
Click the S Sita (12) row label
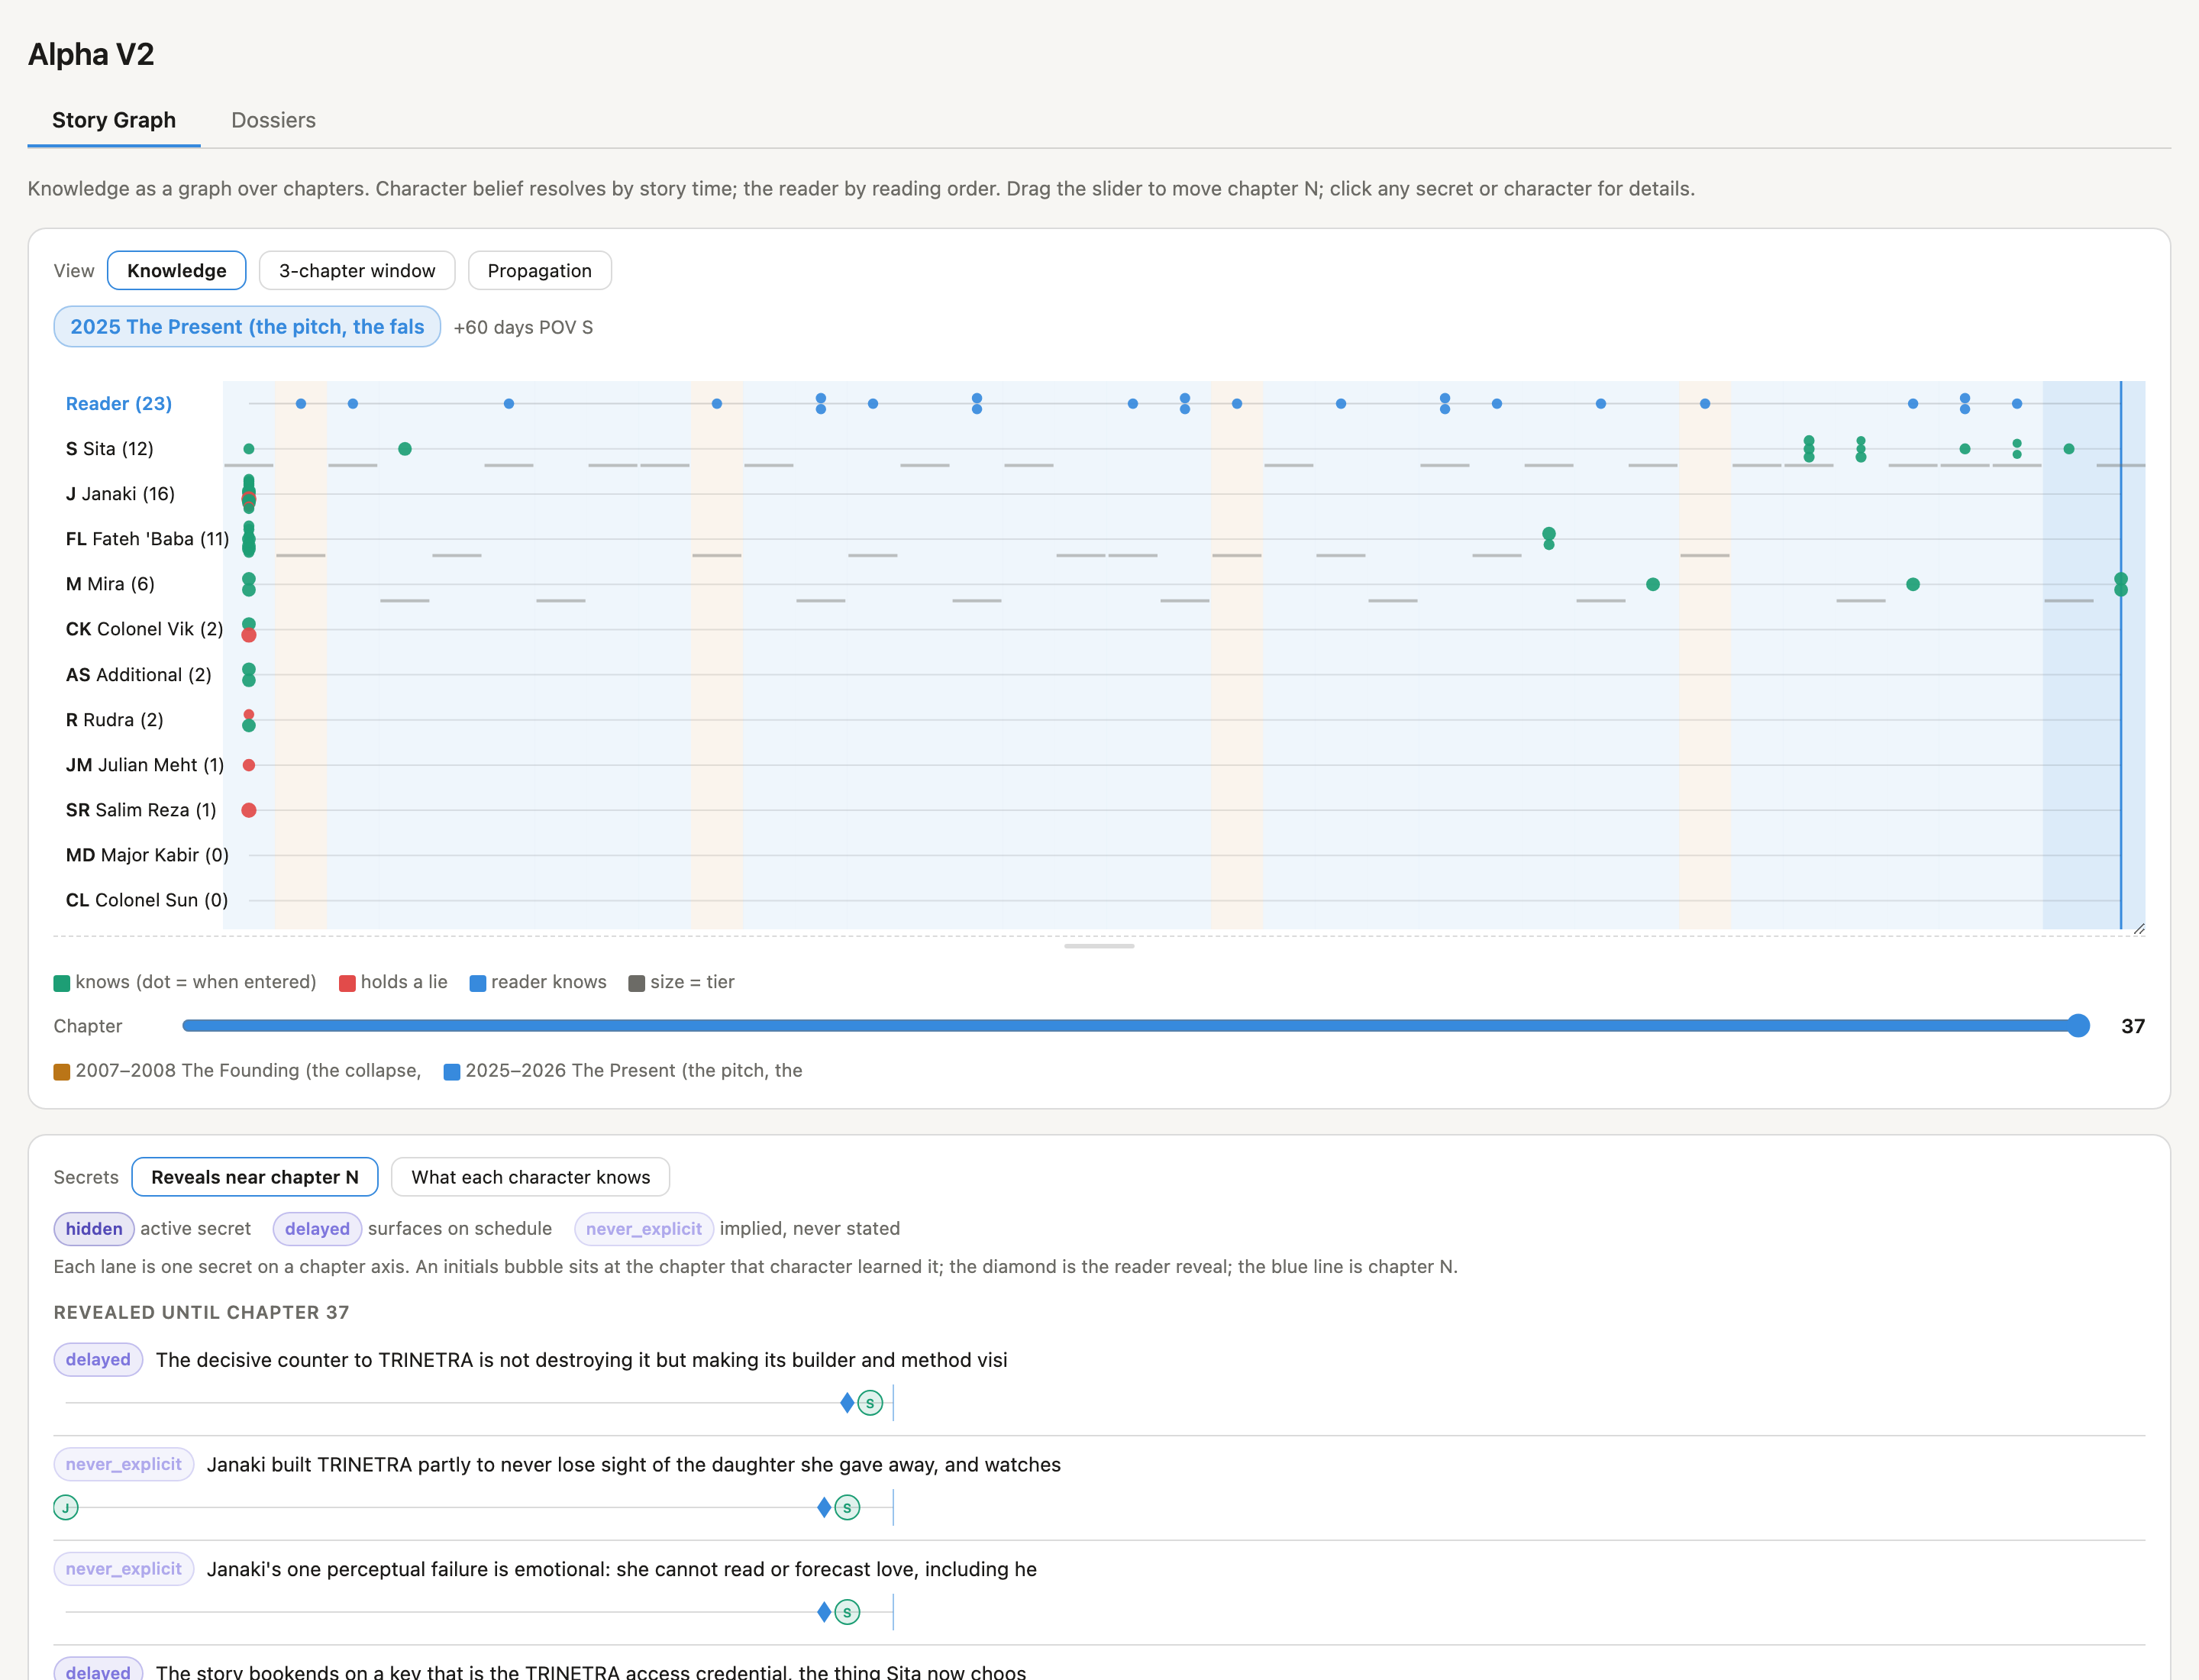click(x=110, y=449)
